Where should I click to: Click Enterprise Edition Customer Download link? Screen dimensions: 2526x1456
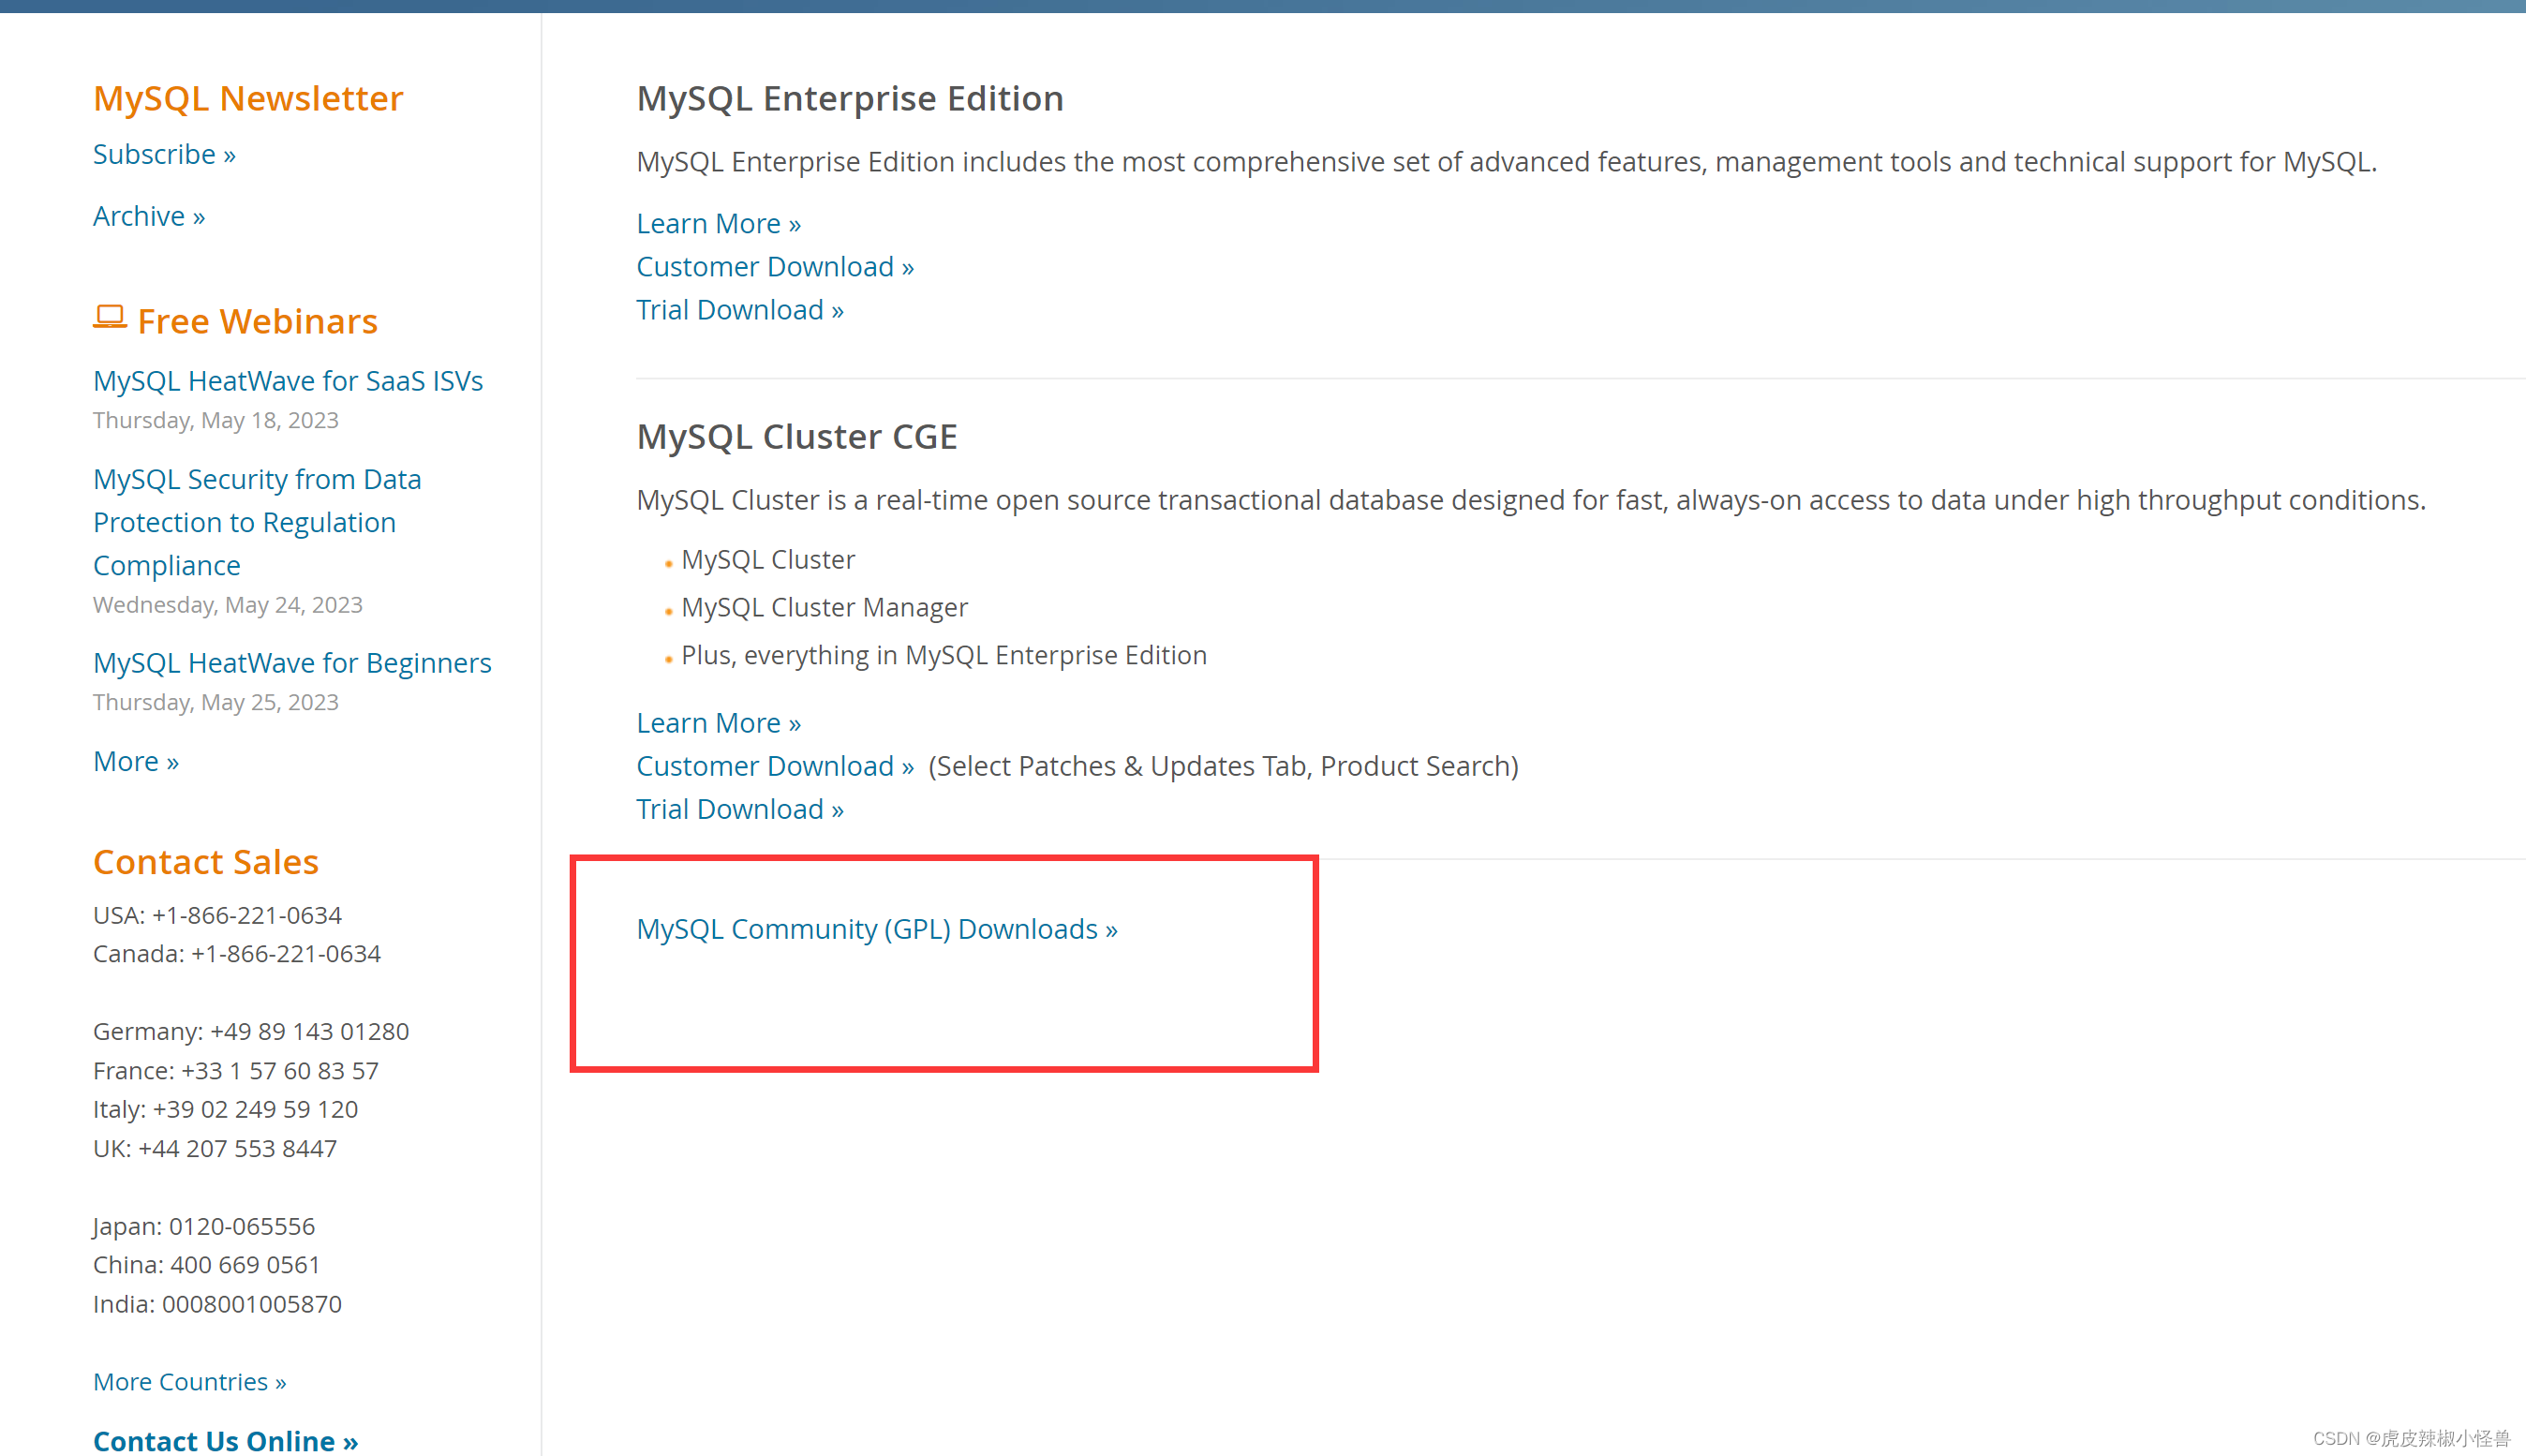775,267
